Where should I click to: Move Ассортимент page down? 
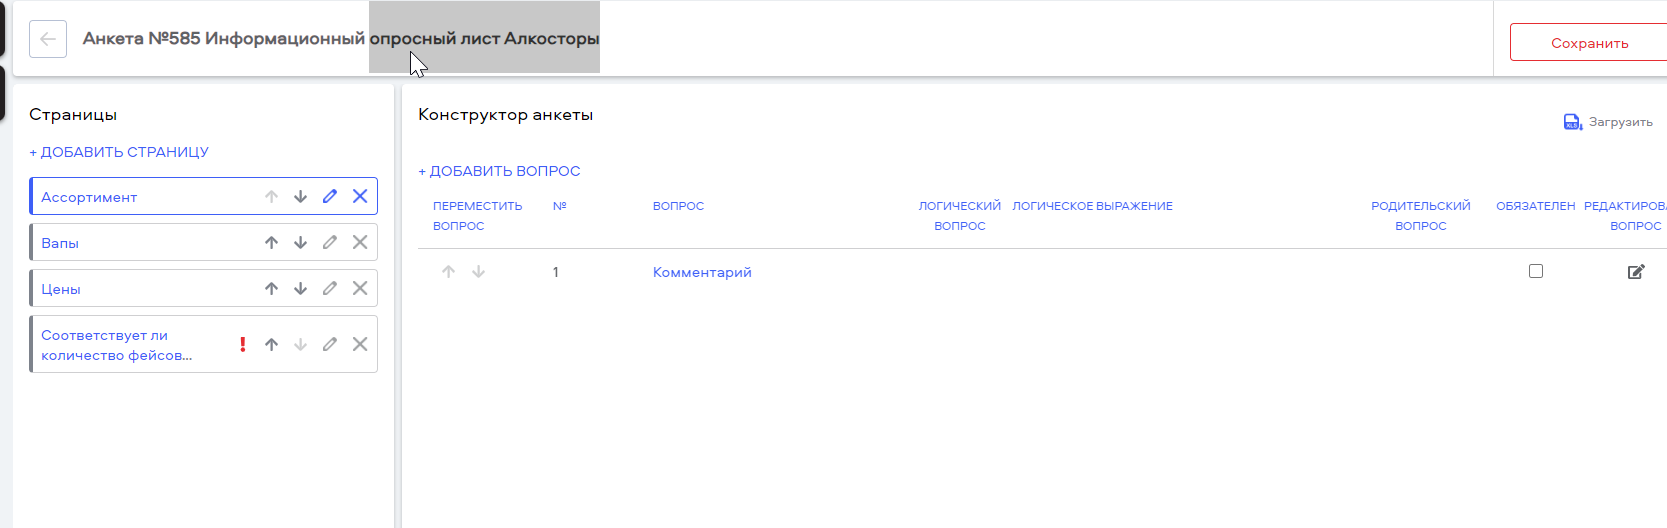pyautogui.click(x=300, y=197)
